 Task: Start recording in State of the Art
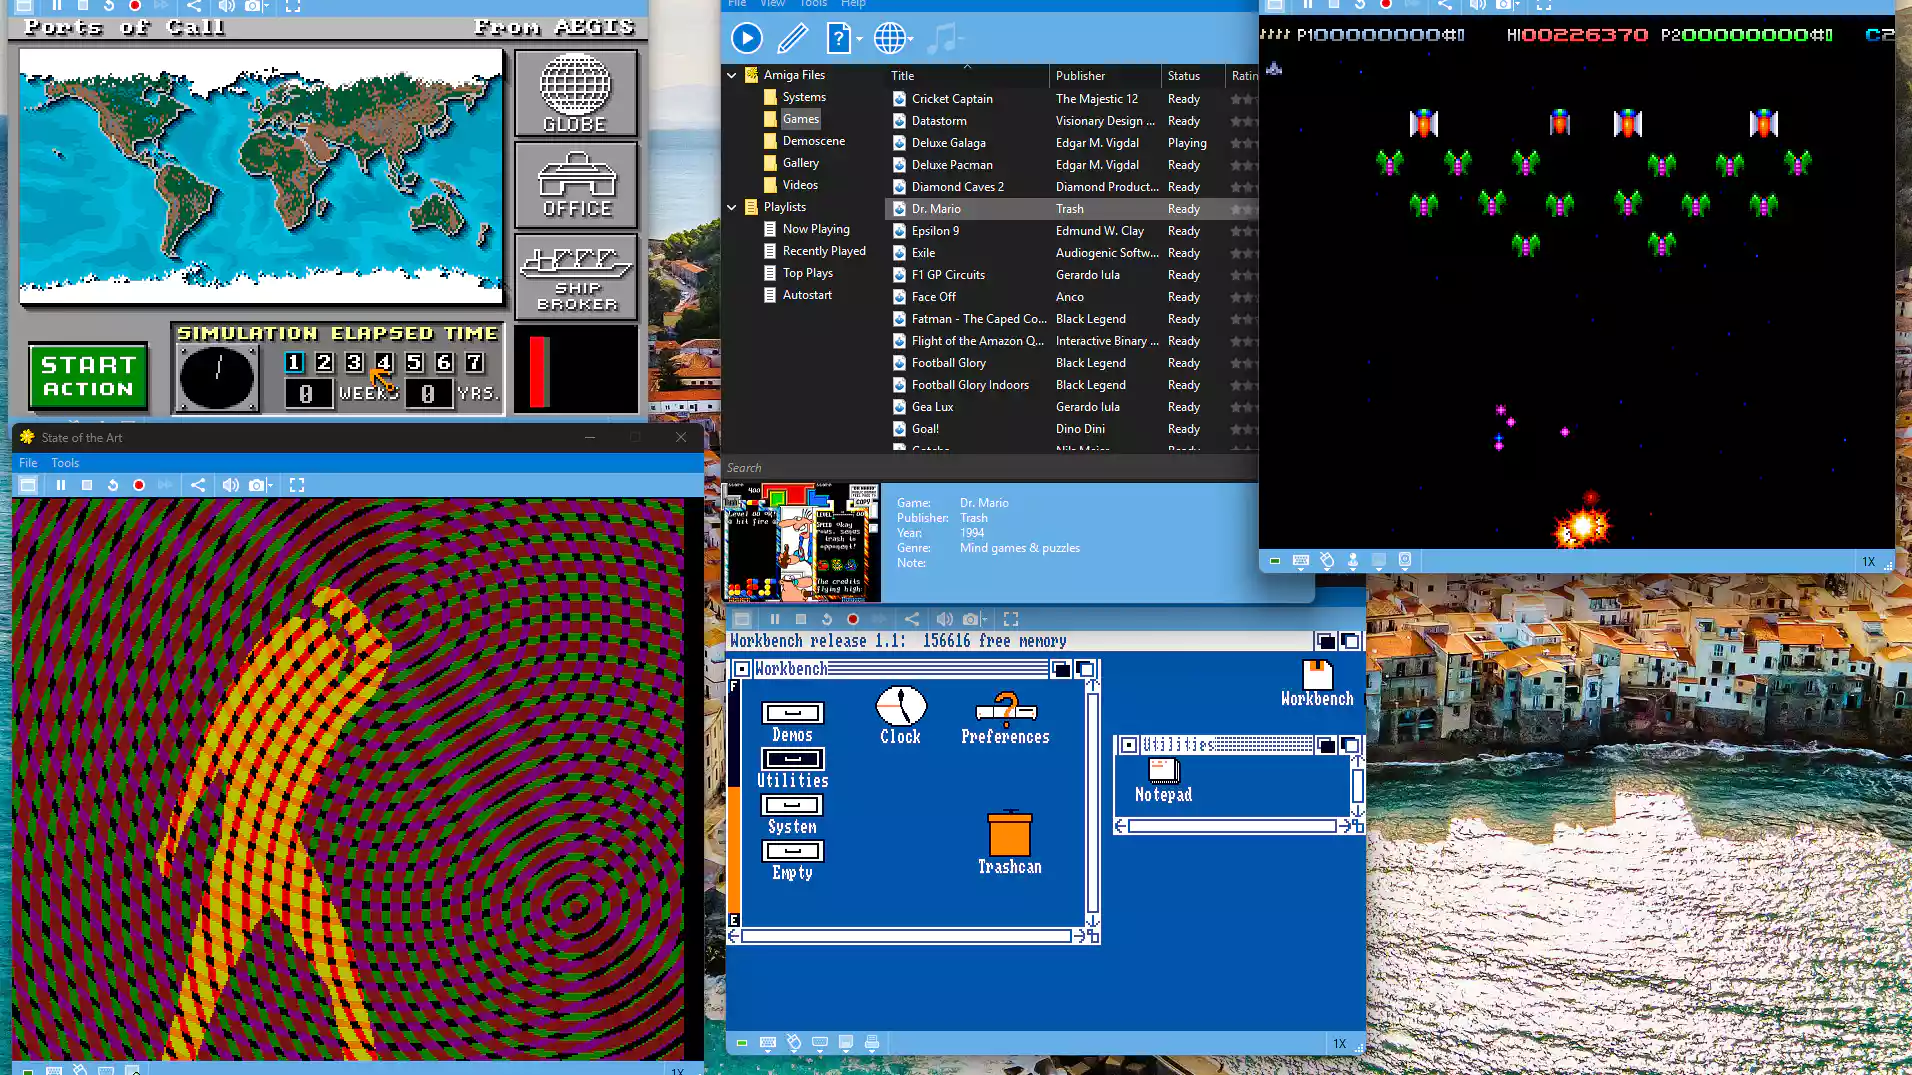139,485
